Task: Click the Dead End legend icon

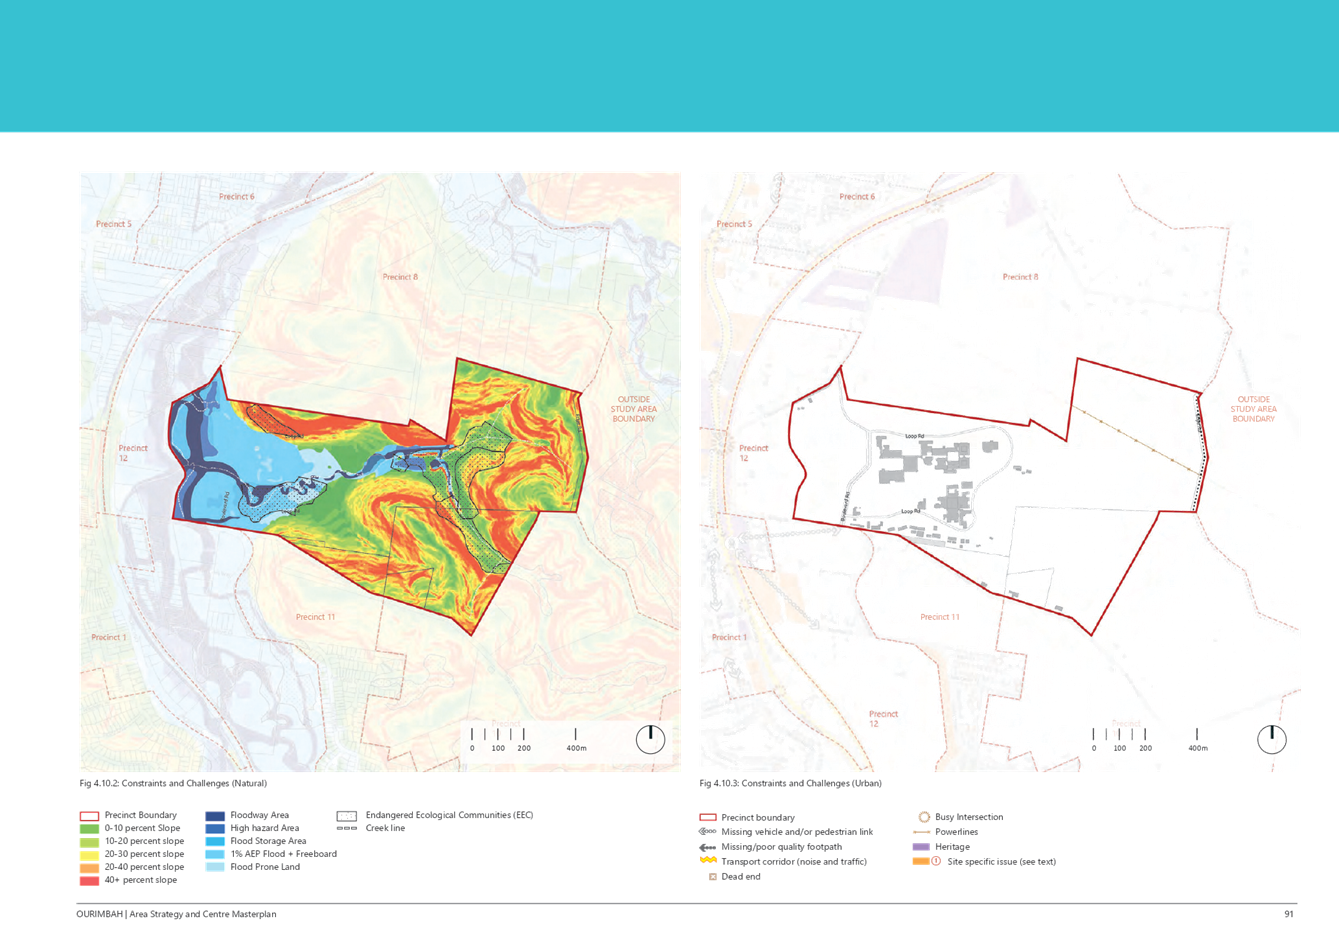Action: (713, 876)
